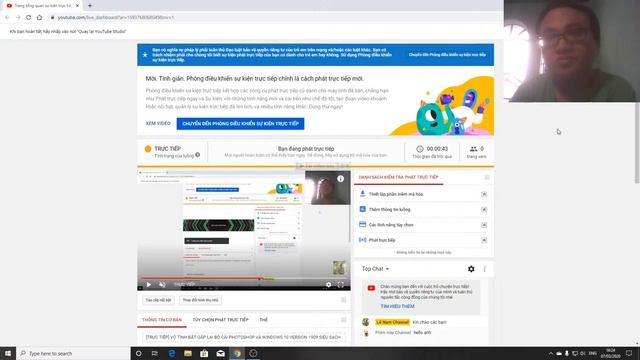The width and height of the screenshot is (640, 360).
Task: Click OBS Studio taskbar icon
Action: point(253,353)
